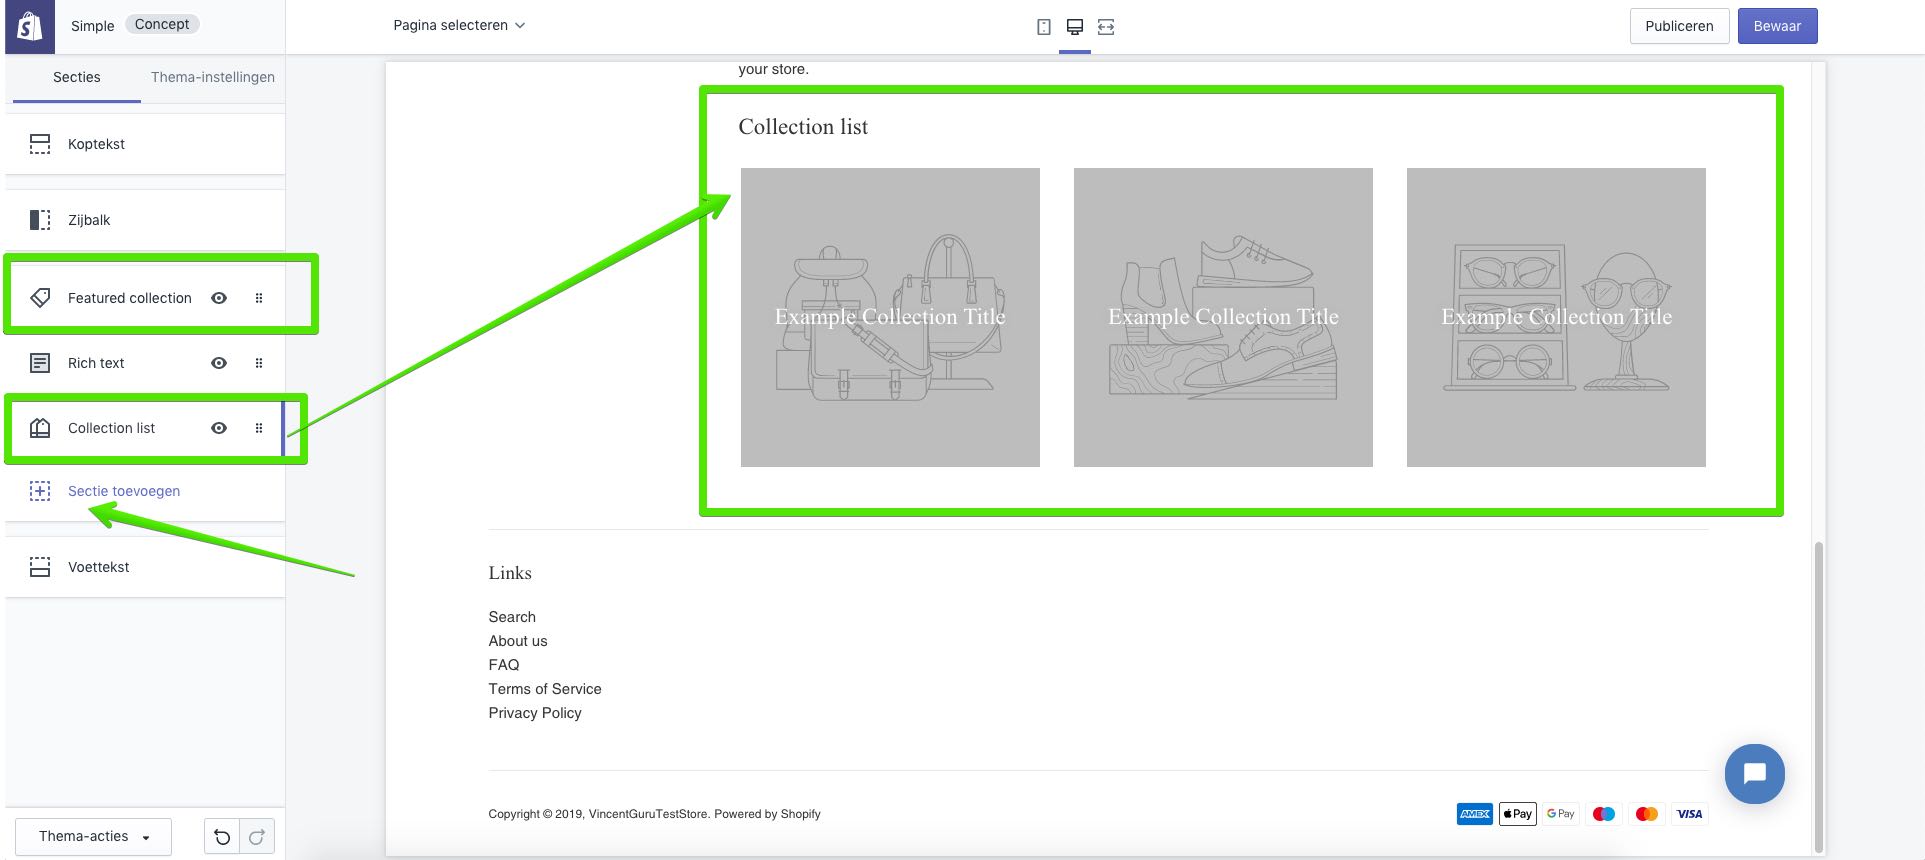Open the About us footer link

point(518,641)
